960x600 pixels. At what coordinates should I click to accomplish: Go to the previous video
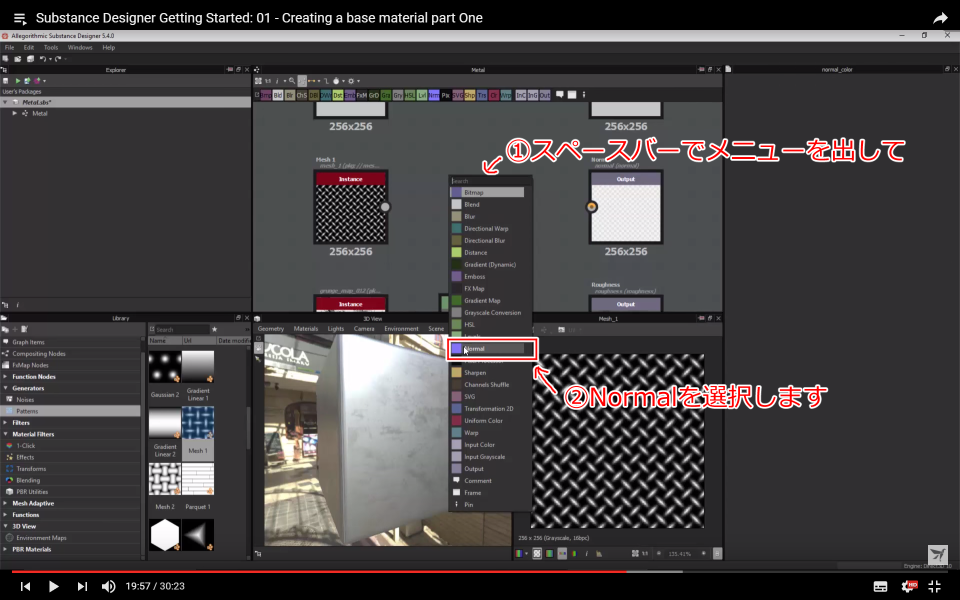coord(25,587)
